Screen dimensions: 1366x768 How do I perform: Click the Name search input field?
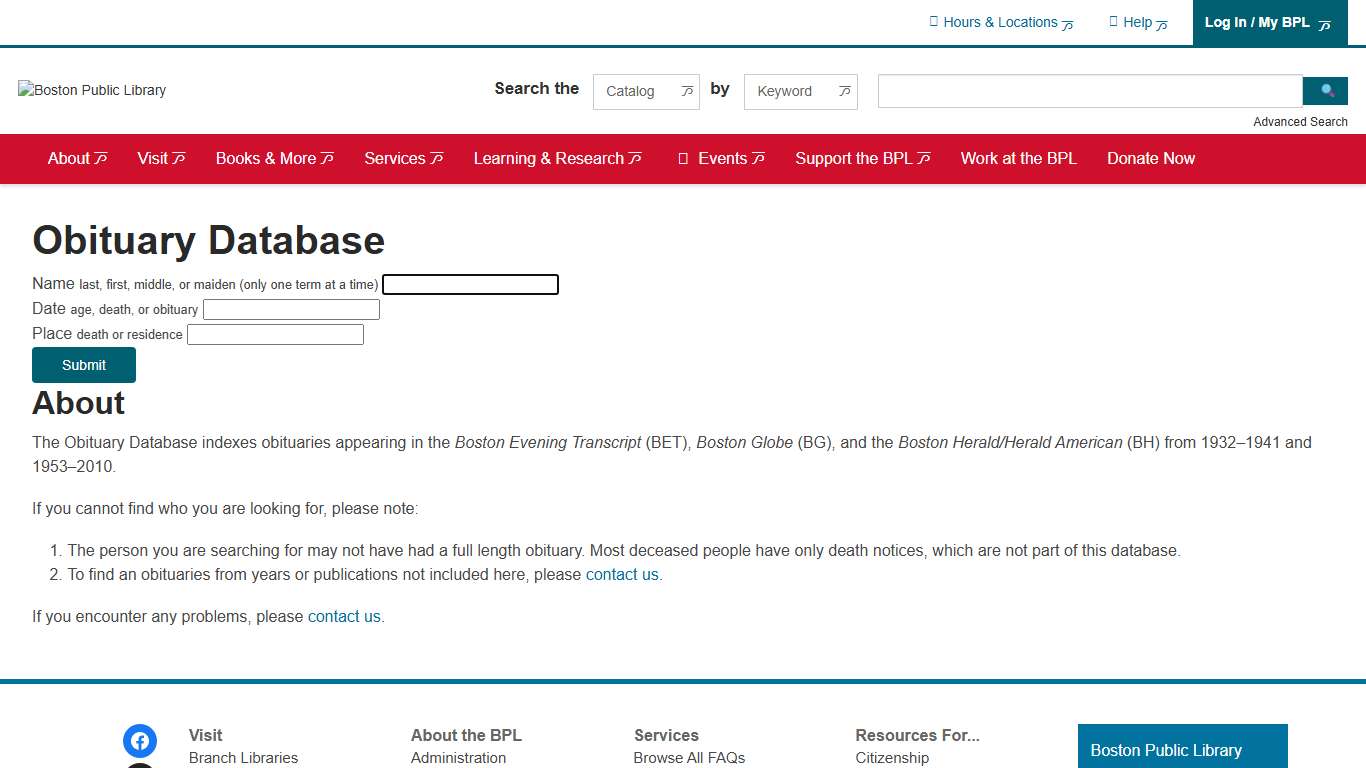tap(470, 284)
